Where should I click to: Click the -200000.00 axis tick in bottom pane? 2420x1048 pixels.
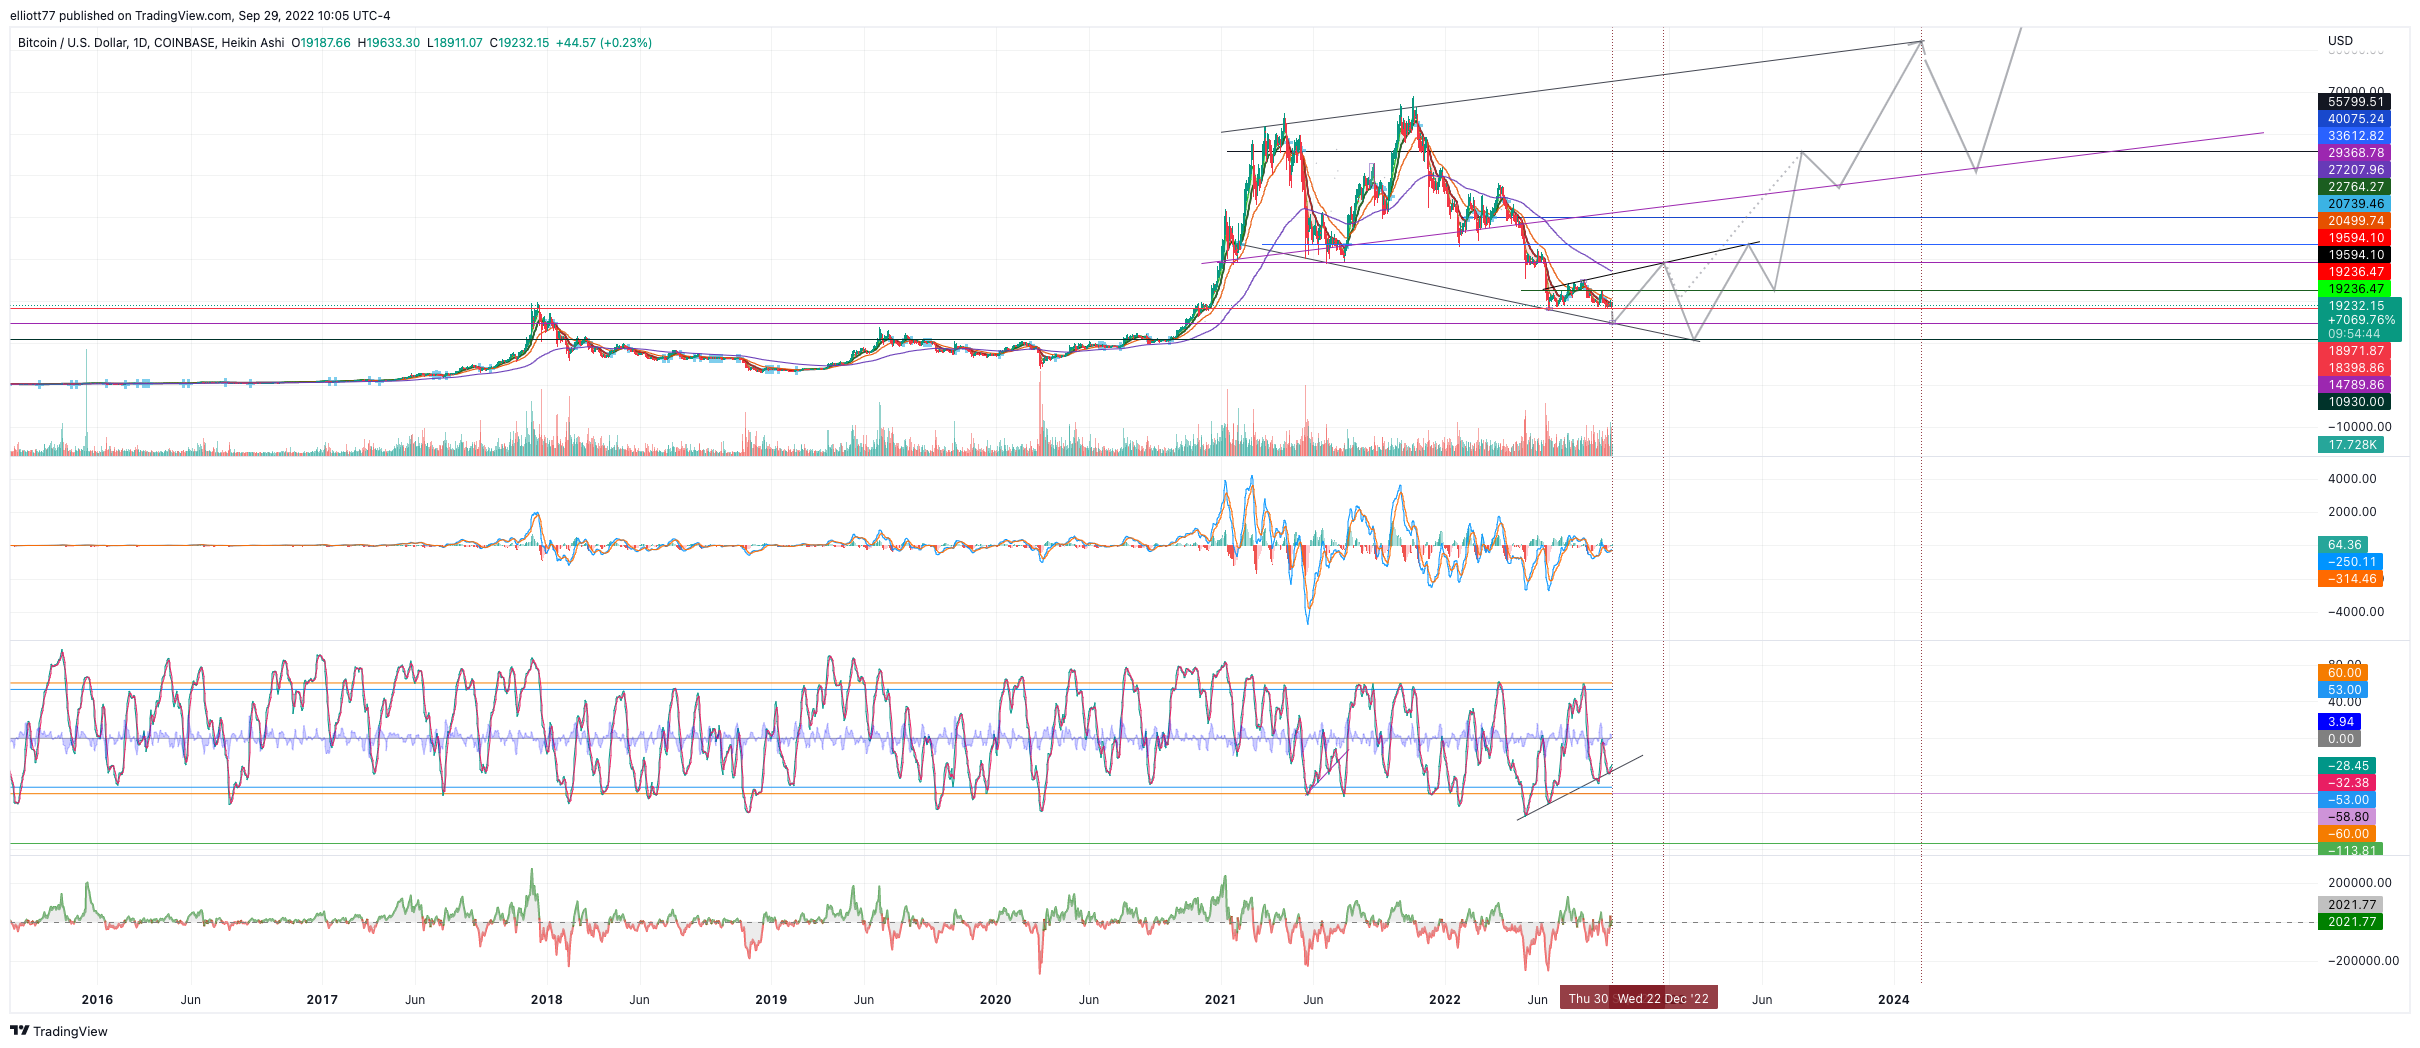pos(2362,961)
